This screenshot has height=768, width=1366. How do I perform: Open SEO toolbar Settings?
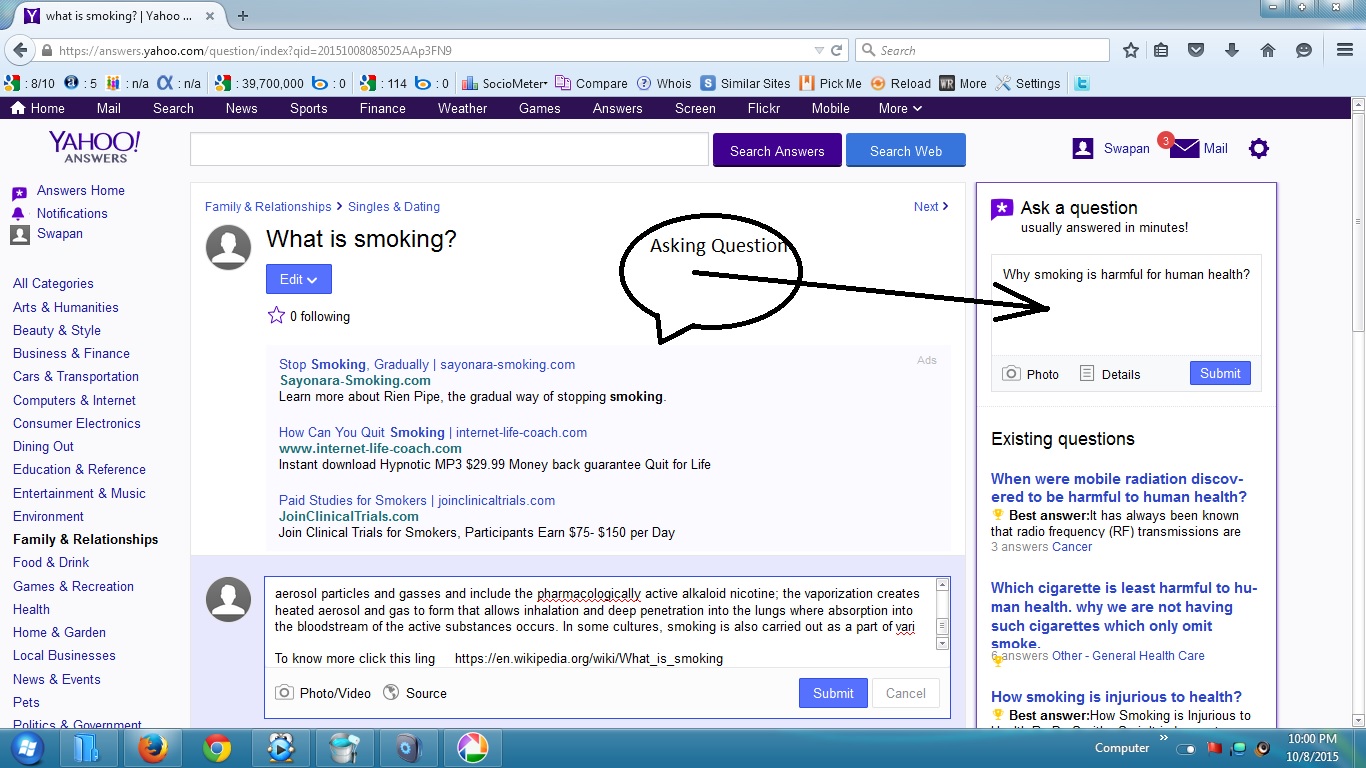(x=1028, y=84)
